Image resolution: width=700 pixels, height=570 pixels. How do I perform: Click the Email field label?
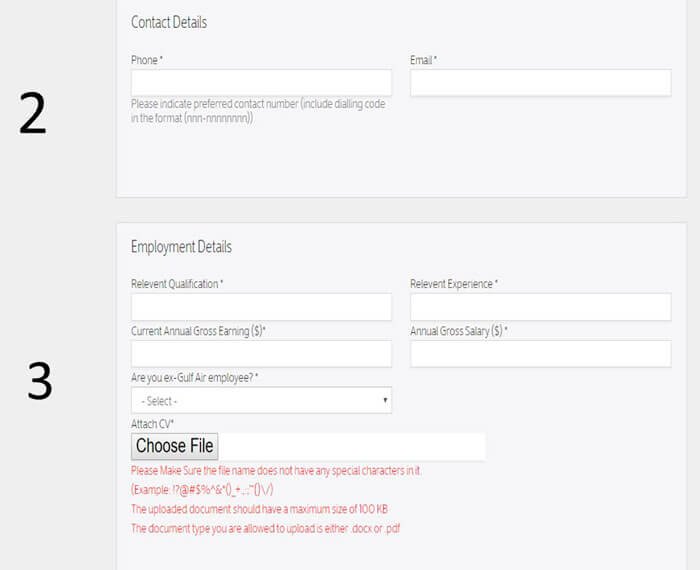423,60
